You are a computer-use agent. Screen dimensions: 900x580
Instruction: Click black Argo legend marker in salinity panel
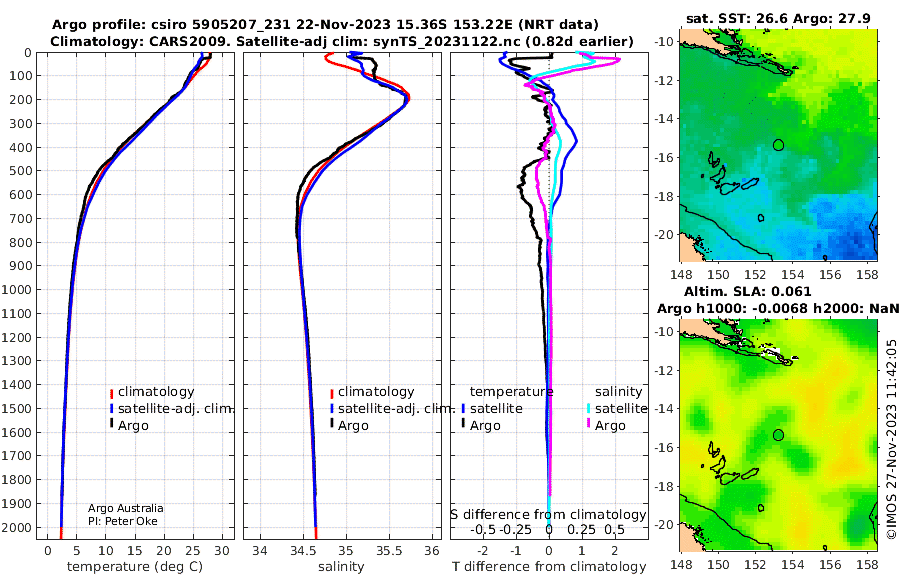coord(332,424)
